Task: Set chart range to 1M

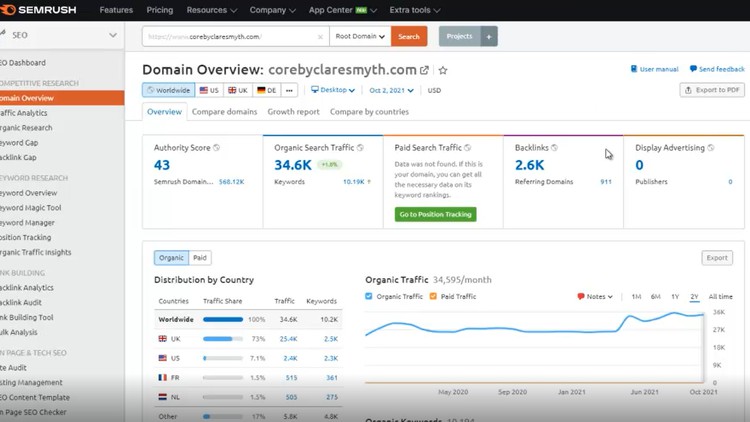Action: (x=636, y=297)
